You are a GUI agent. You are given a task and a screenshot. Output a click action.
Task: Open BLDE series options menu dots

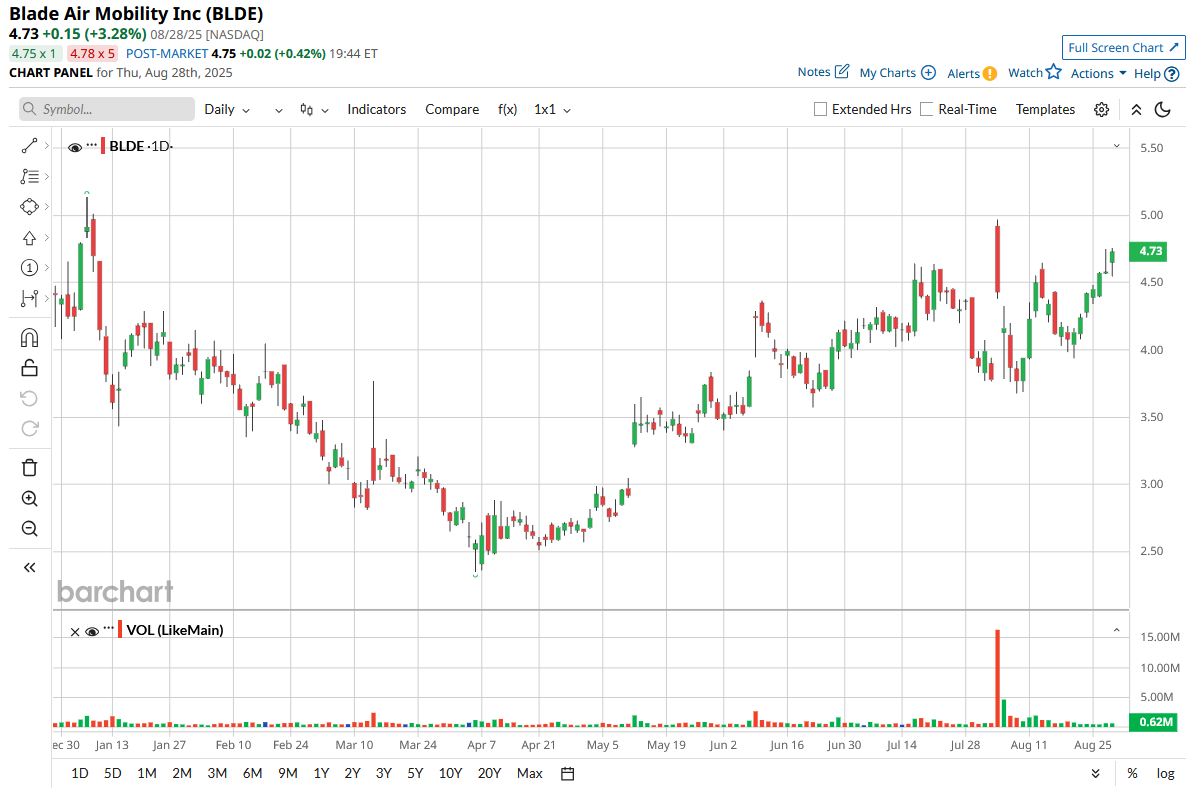tap(92, 146)
